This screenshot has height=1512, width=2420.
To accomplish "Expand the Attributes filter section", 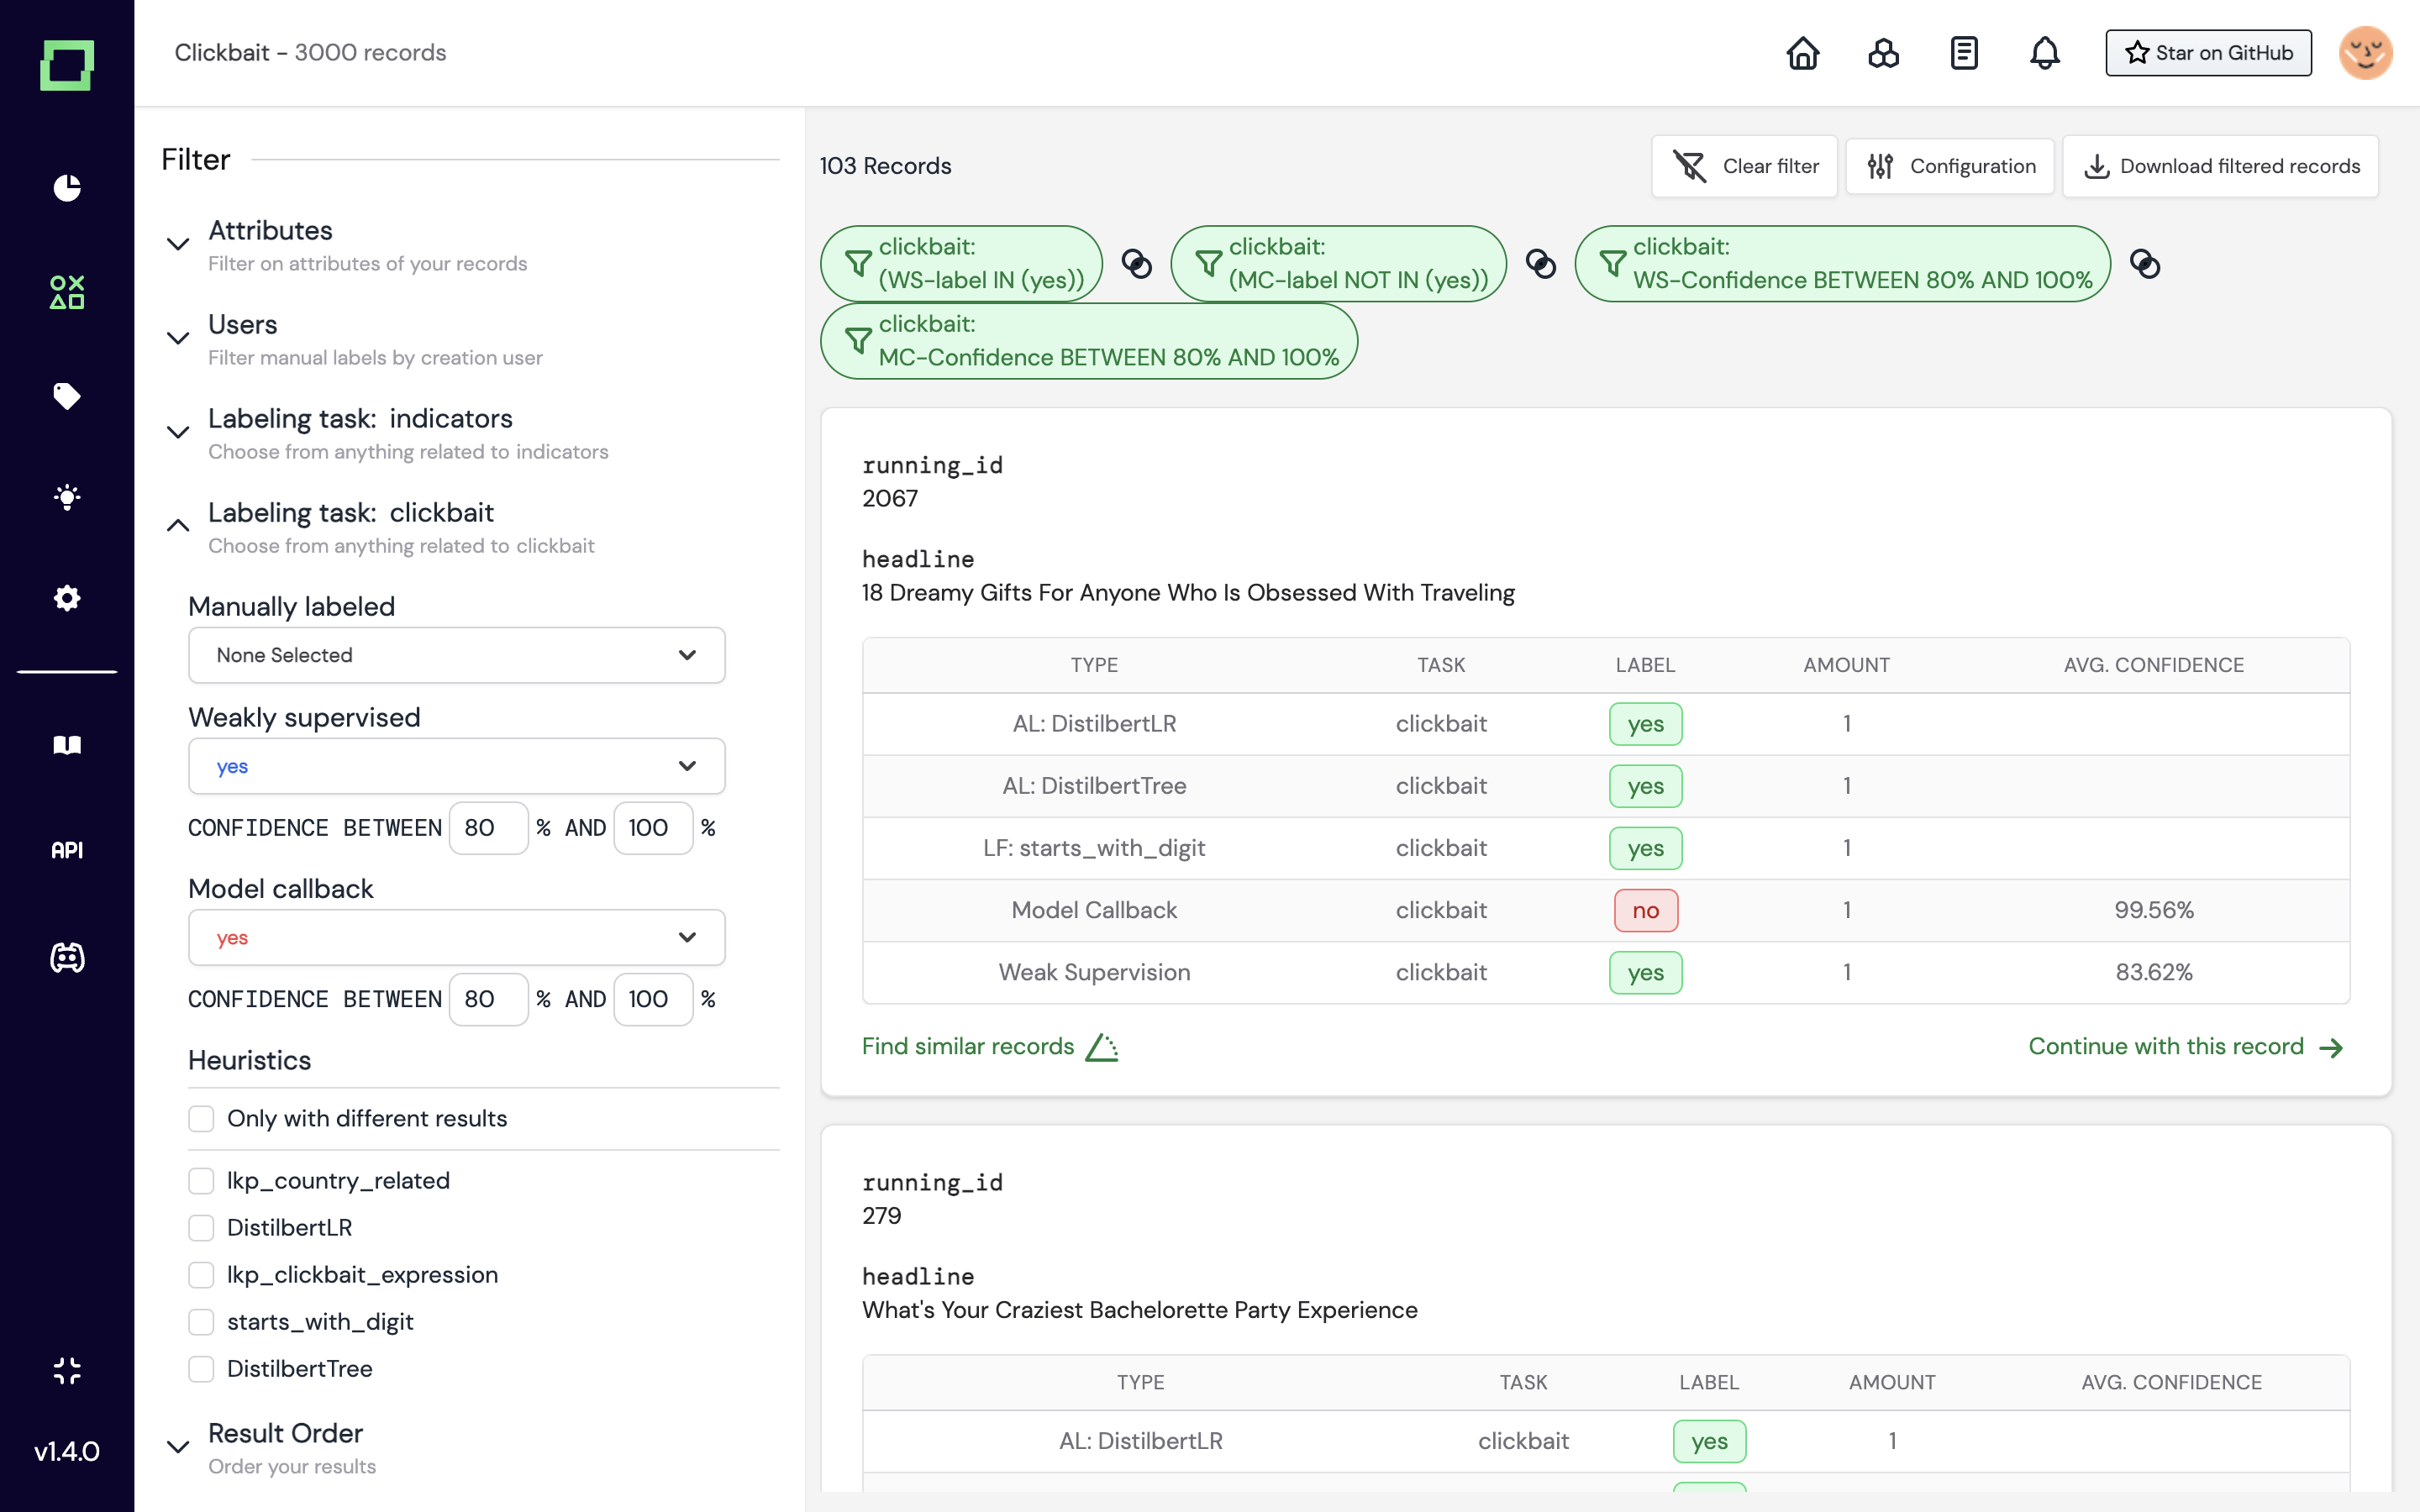I will [178, 244].
